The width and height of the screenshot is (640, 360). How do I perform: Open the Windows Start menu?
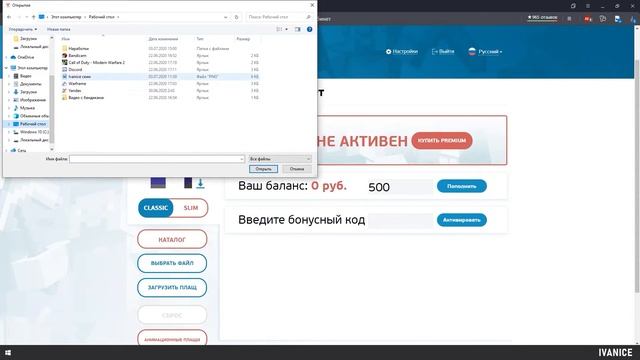[x=8, y=353]
